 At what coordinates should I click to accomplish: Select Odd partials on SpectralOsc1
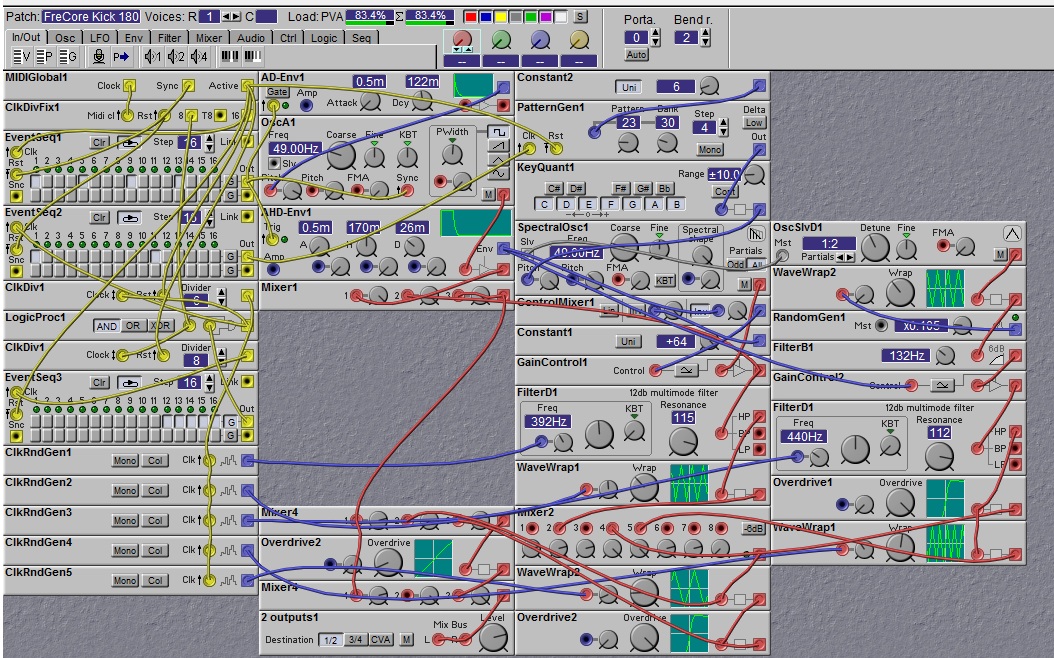(735, 265)
